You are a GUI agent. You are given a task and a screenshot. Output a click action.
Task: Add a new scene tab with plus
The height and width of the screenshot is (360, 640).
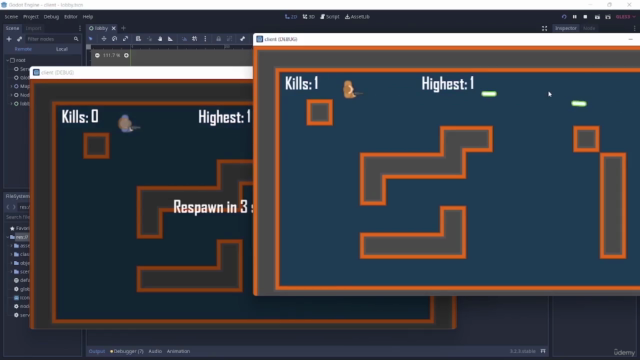click(x=124, y=28)
